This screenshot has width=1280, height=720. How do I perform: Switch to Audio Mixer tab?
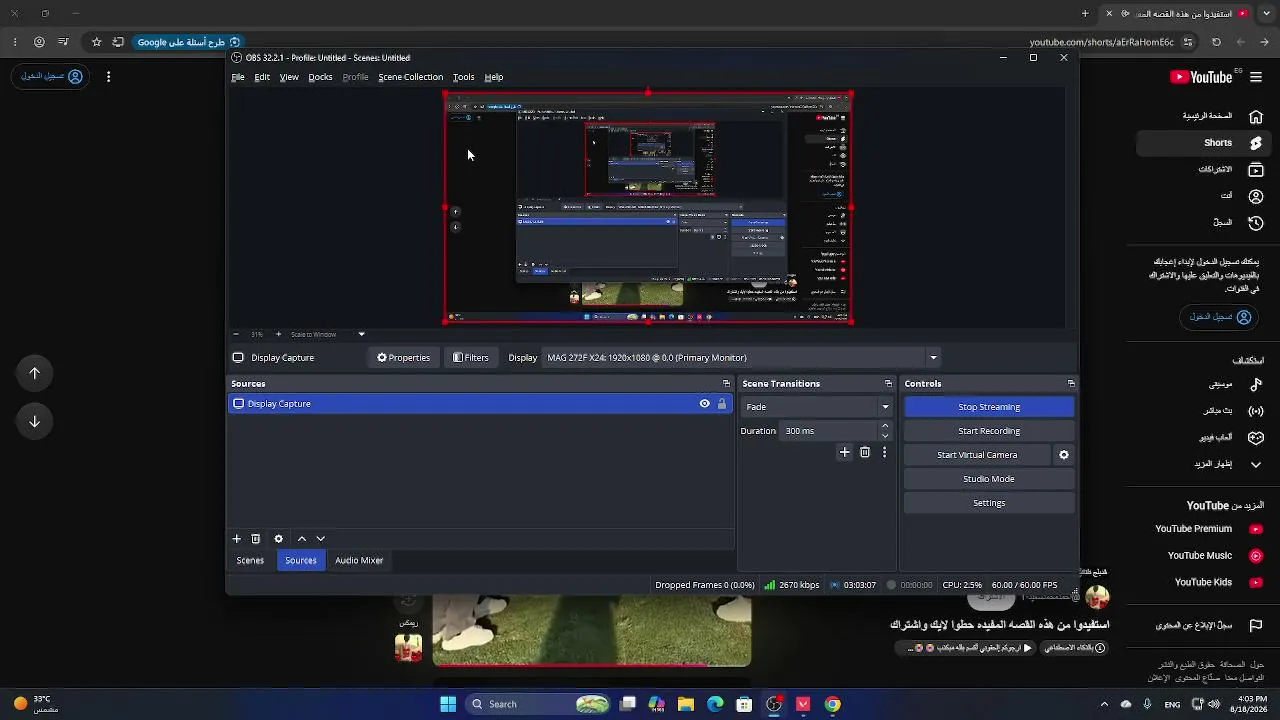359,561
